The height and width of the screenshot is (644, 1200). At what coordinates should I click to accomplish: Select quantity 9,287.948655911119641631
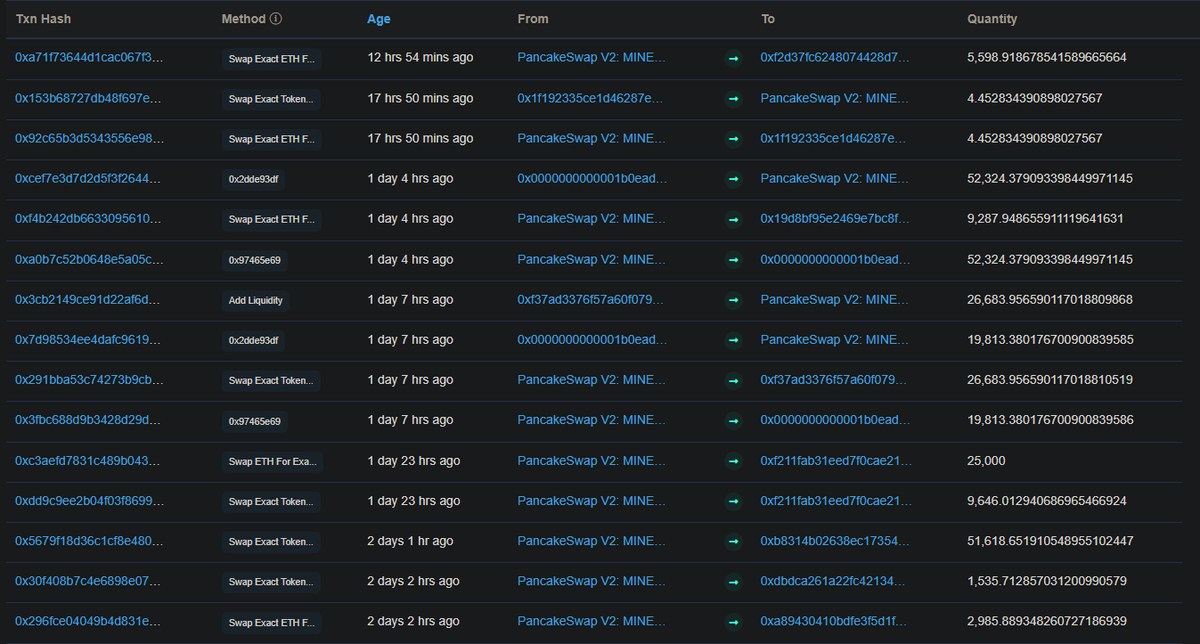point(1045,219)
